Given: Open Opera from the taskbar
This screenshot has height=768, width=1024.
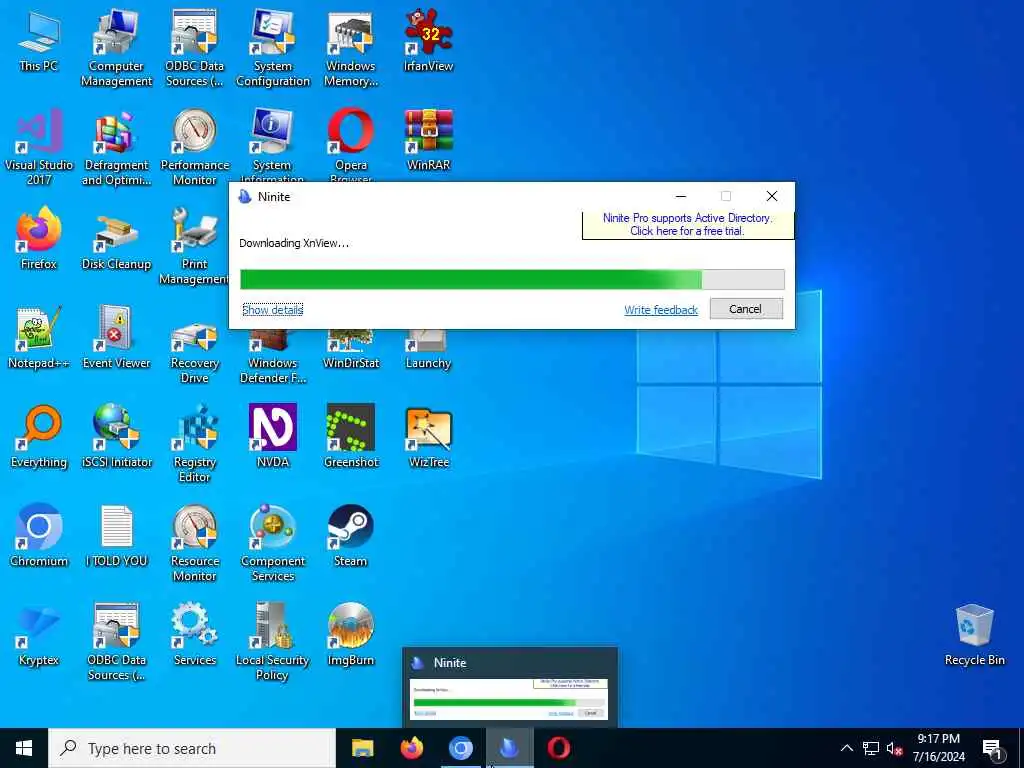Looking at the screenshot, I should (x=558, y=748).
